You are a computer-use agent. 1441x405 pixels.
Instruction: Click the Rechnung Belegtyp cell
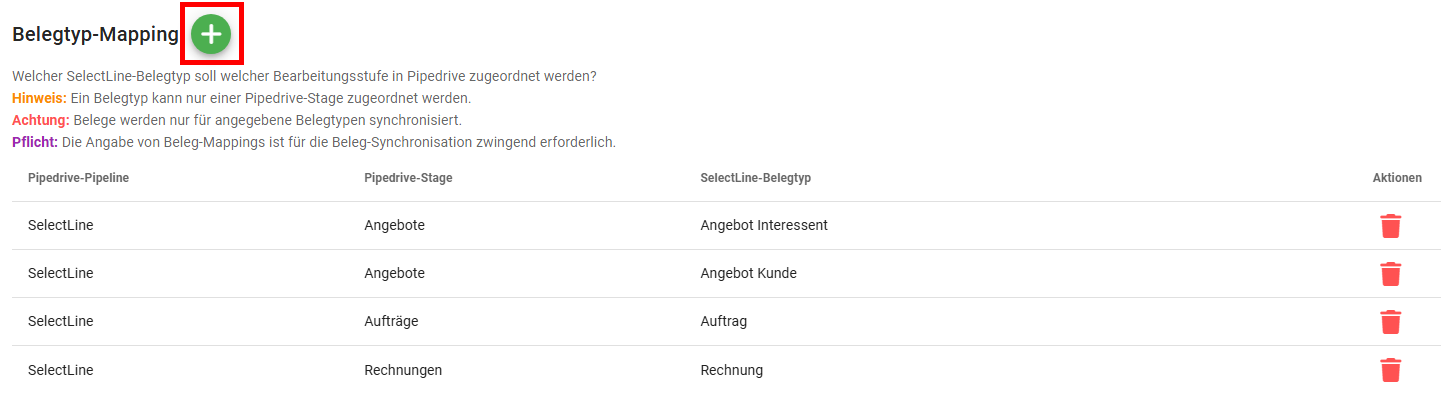coord(732,370)
